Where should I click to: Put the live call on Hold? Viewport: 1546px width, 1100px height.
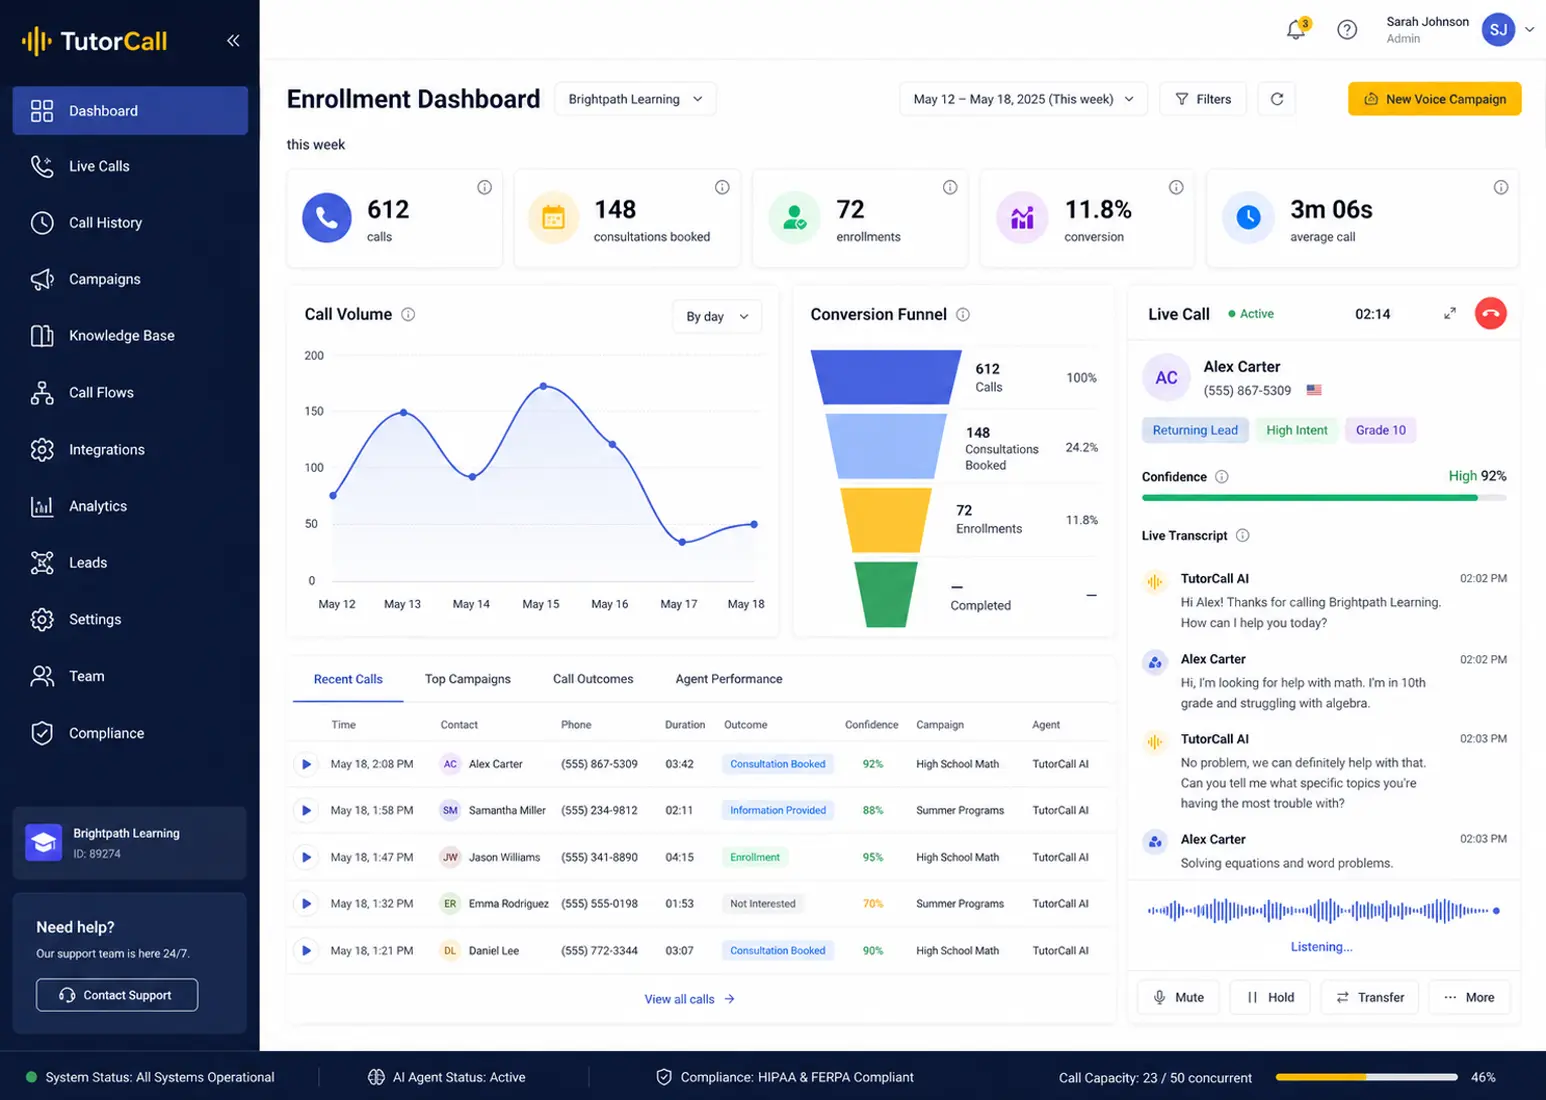pos(1270,997)
